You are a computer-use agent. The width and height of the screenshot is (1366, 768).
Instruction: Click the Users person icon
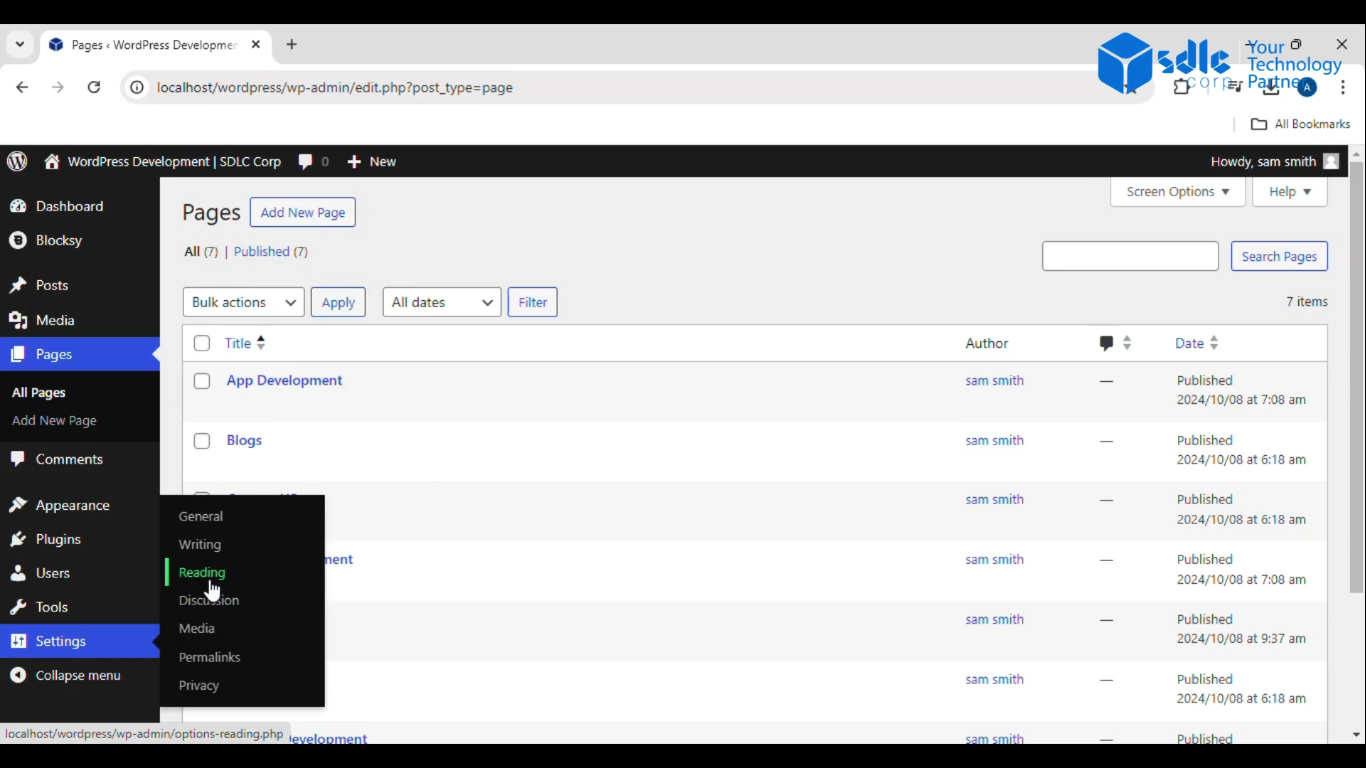18,573
